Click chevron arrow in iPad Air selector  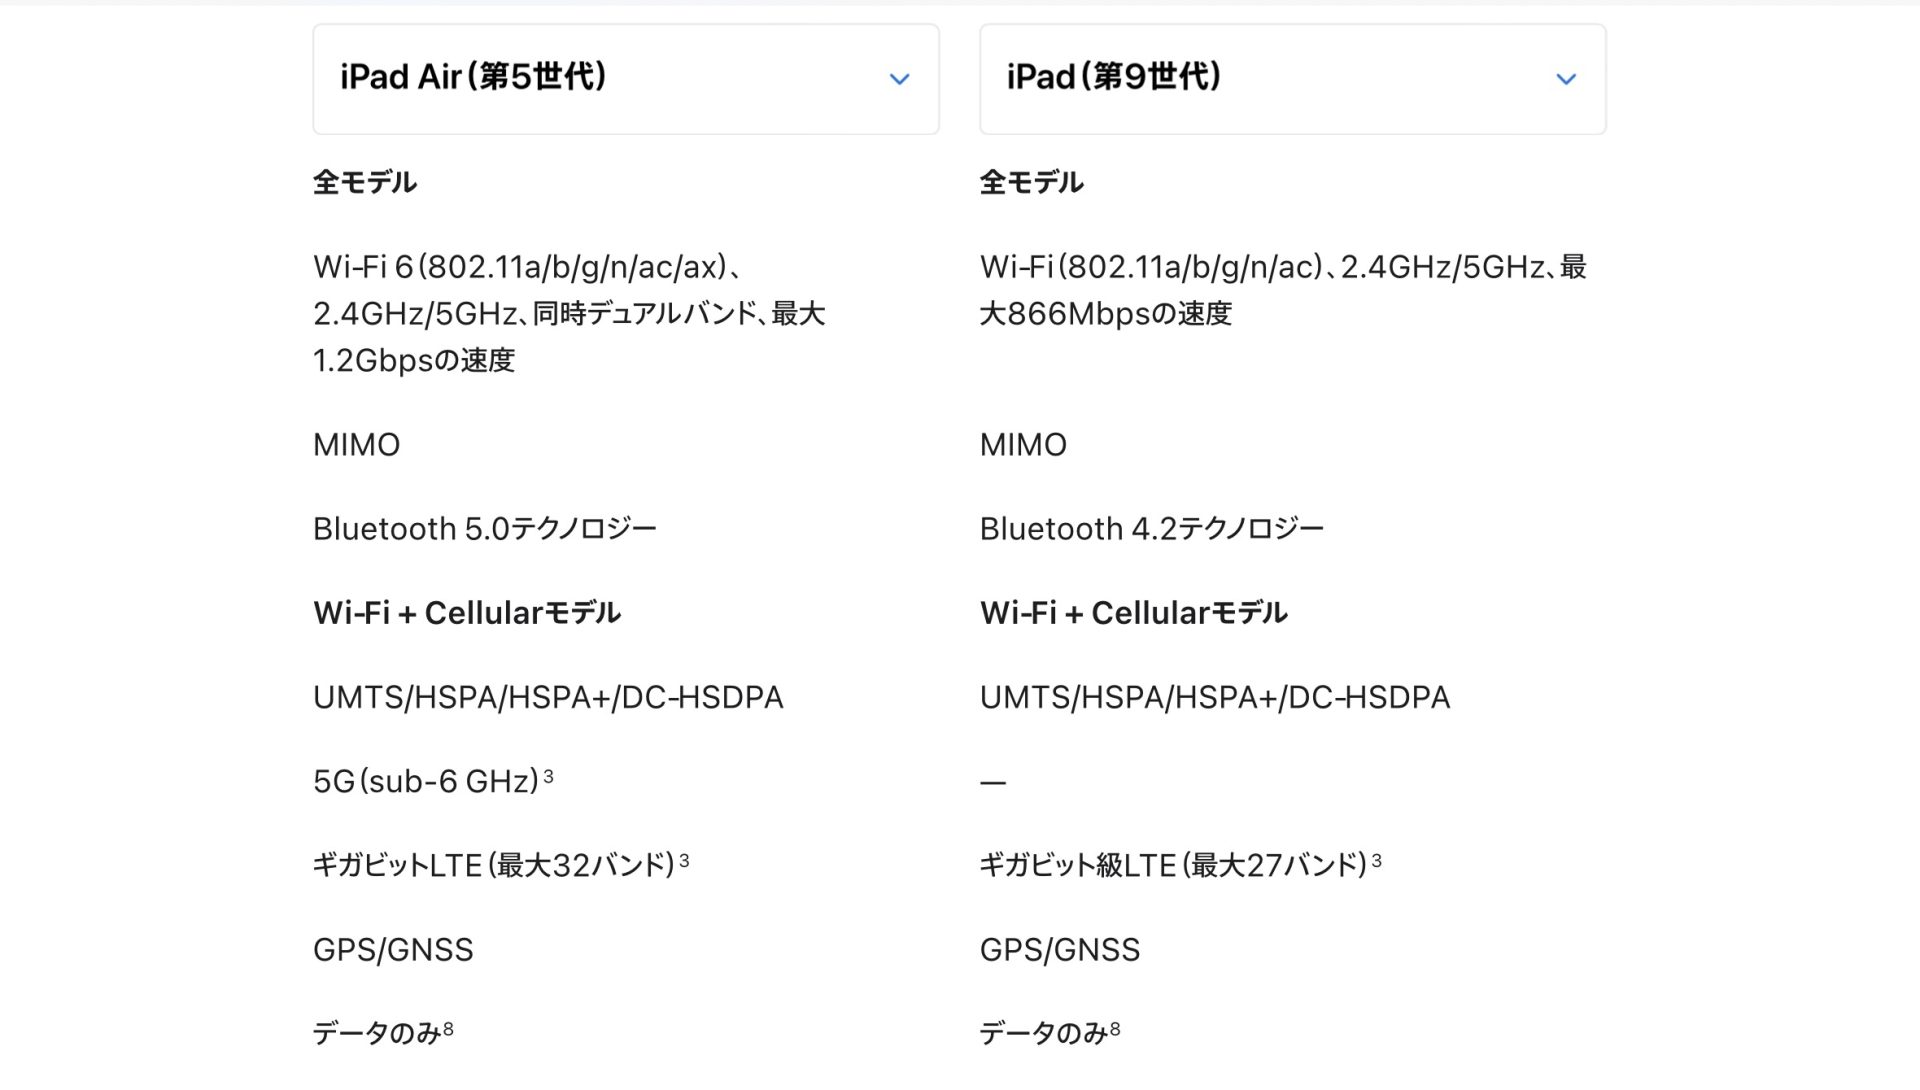pos(899,79)
